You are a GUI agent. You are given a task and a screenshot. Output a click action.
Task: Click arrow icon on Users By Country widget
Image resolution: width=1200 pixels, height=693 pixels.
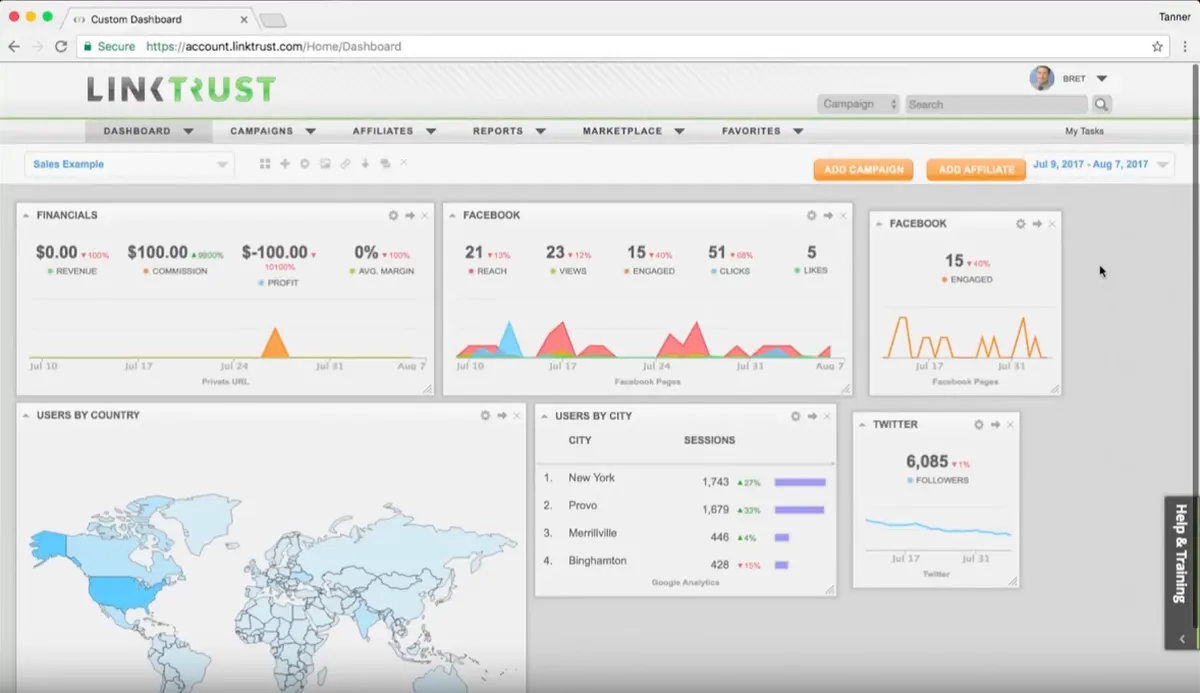(502, 416)
